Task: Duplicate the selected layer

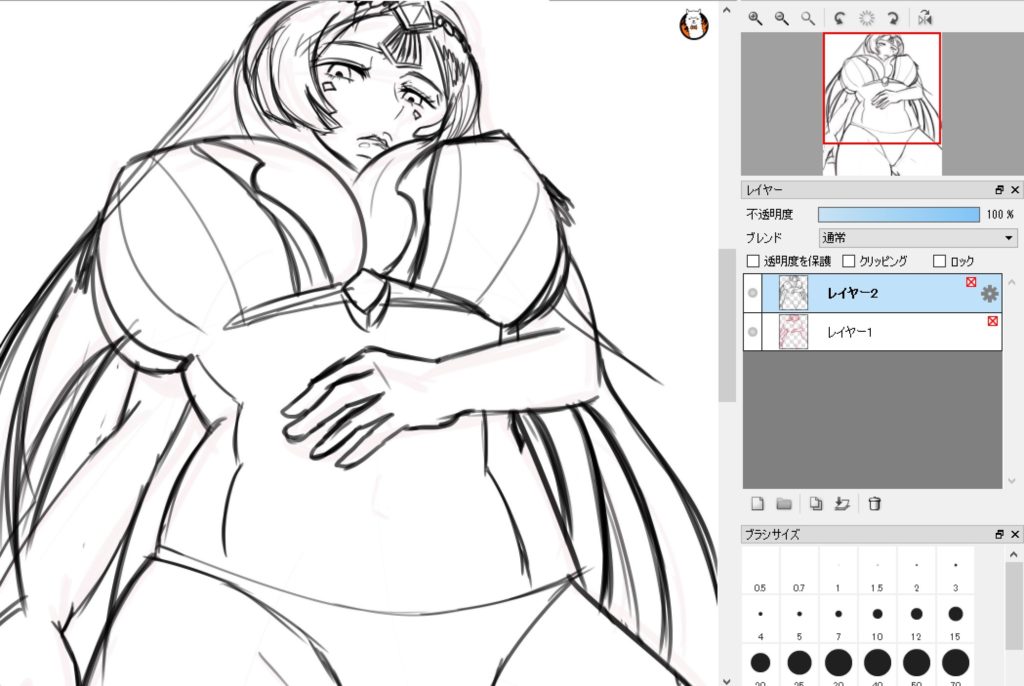Action: click(x=816, y=503)
